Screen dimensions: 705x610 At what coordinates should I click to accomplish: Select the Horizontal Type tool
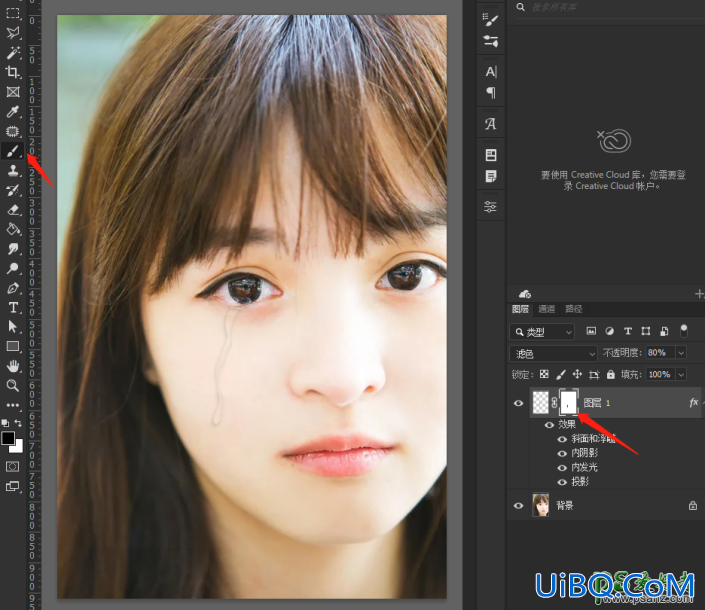(13, 308)
